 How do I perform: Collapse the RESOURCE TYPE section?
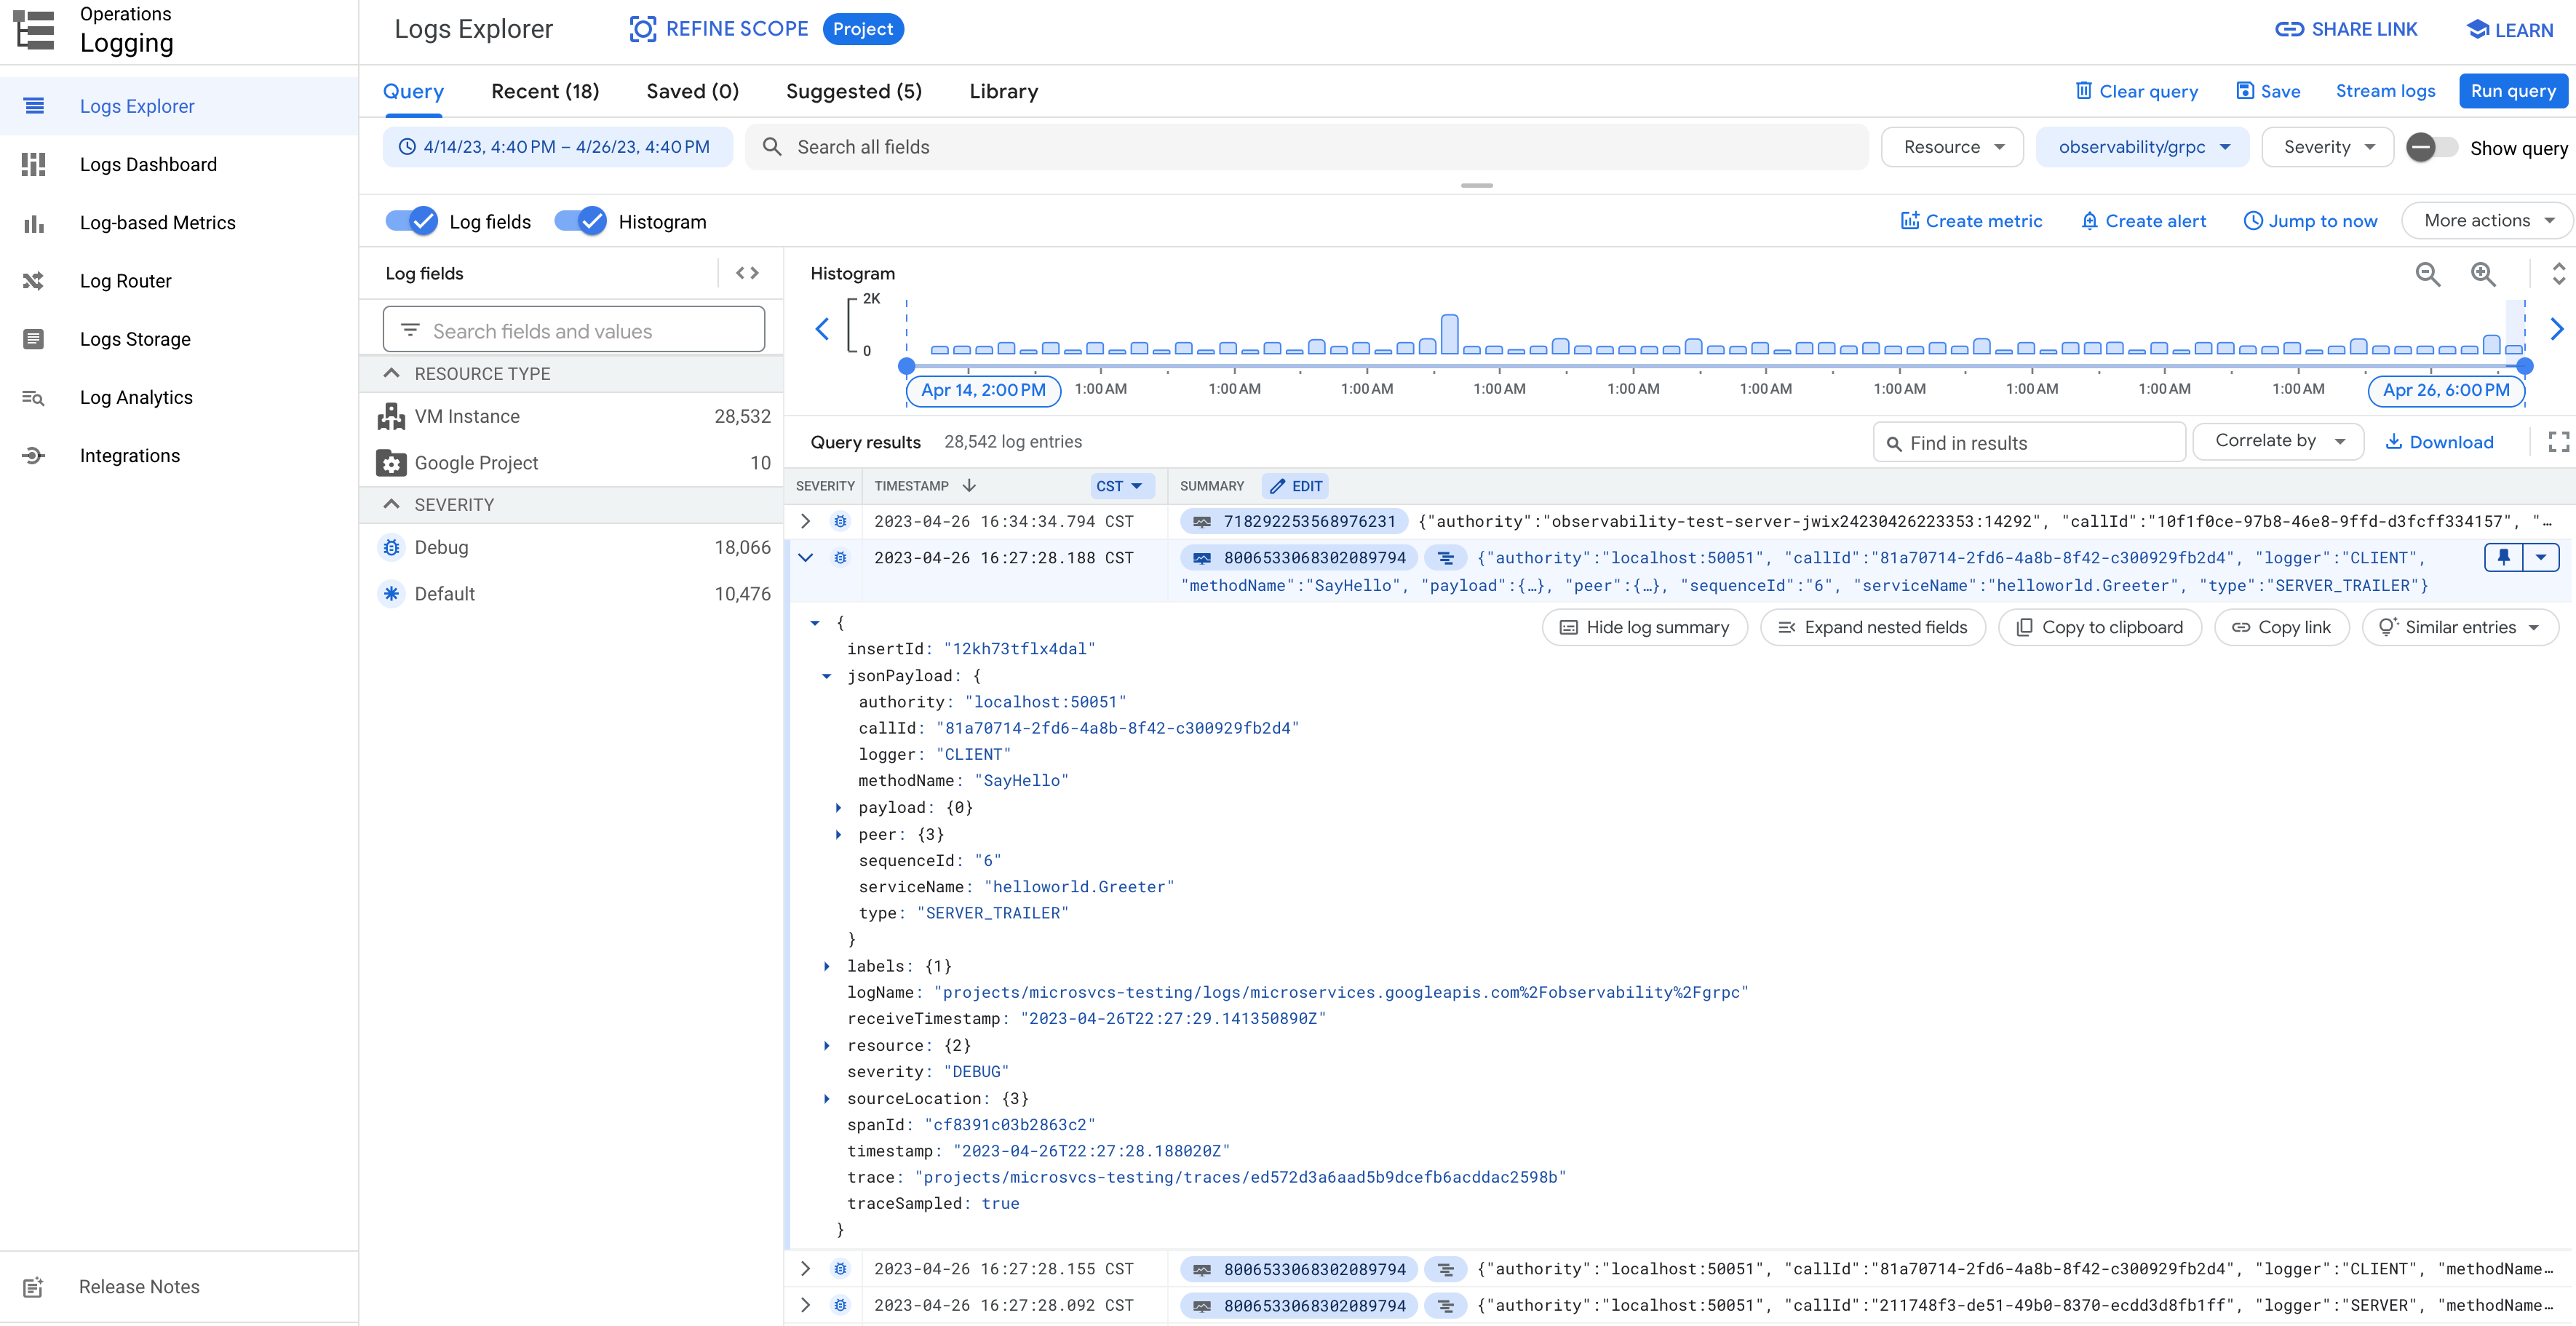pyautogui.click(x=391, y=373)
